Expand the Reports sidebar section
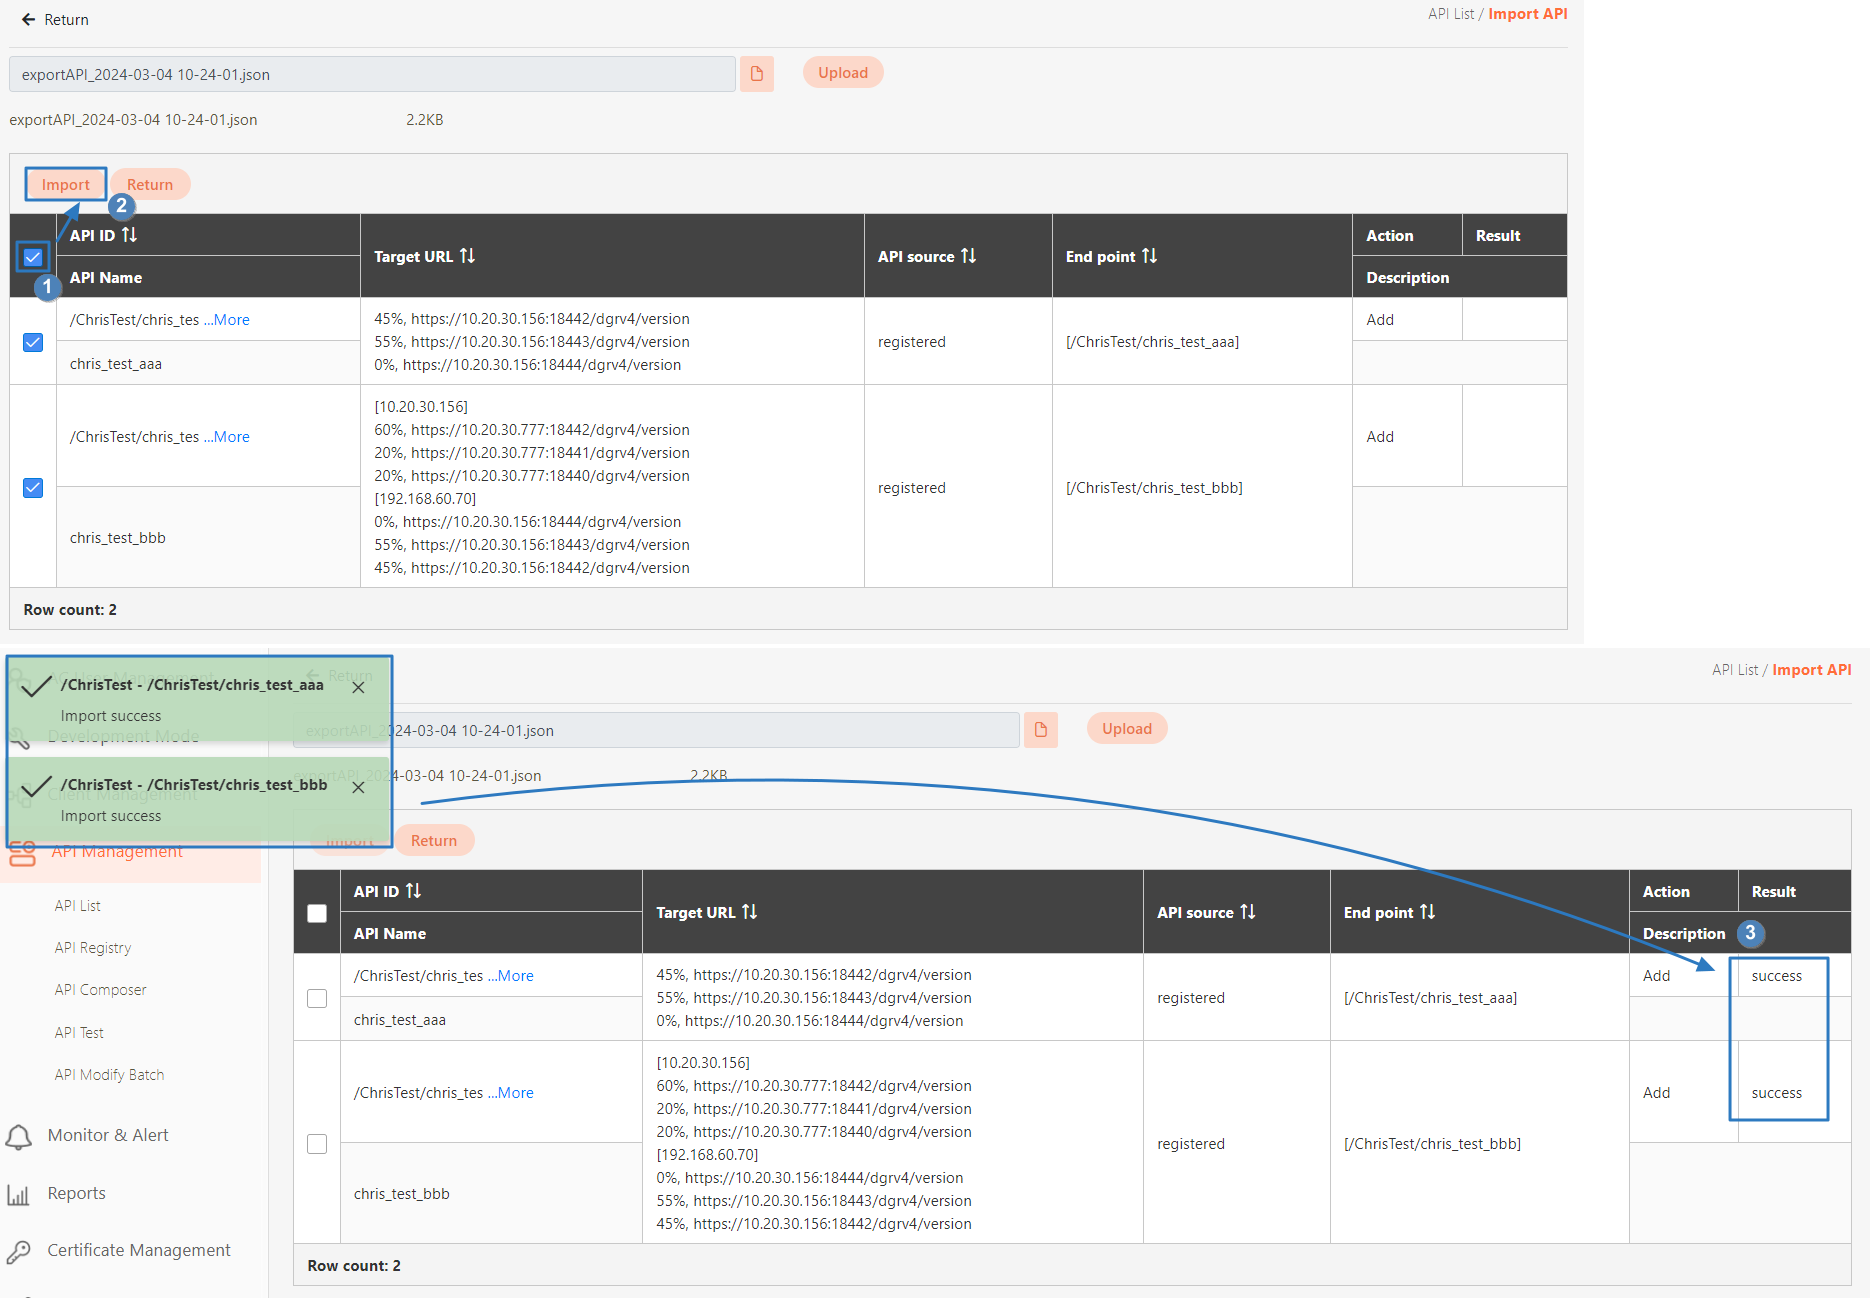Screen dimensions: 1874x1300 (x=76, y=1194)
